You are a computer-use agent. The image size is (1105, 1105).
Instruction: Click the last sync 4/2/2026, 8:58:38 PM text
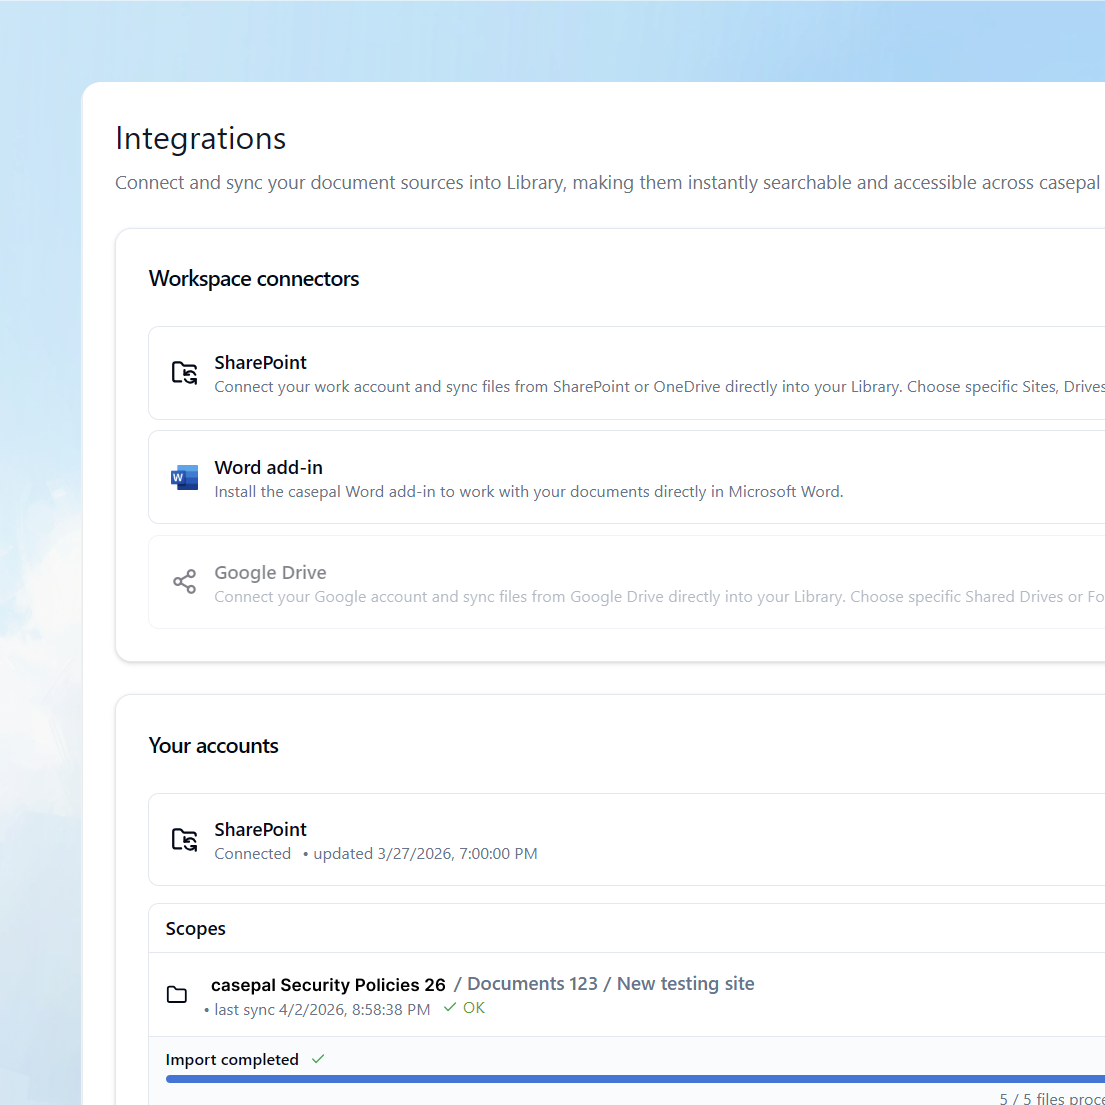tap(322, 1010)
